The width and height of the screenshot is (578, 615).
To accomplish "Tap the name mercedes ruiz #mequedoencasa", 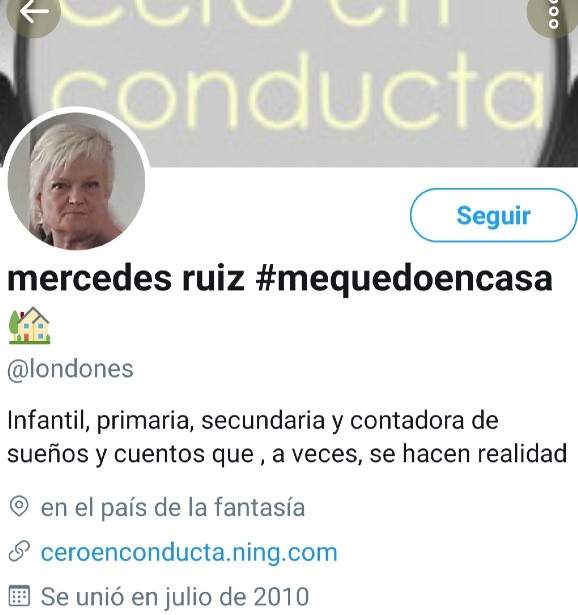I will (x=280, y=280).
